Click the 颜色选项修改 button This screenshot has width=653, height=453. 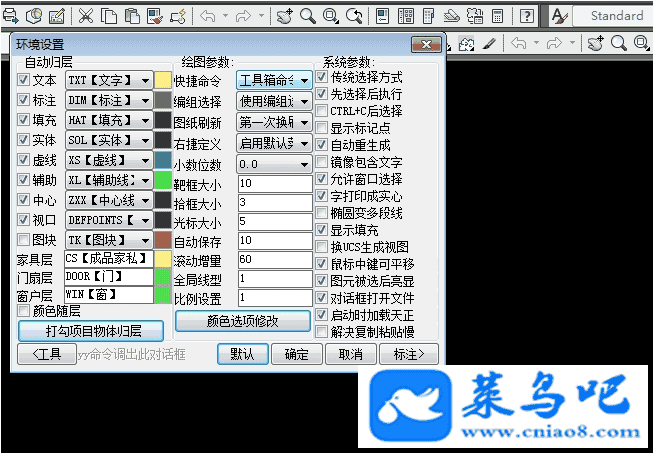coord(241,321)
